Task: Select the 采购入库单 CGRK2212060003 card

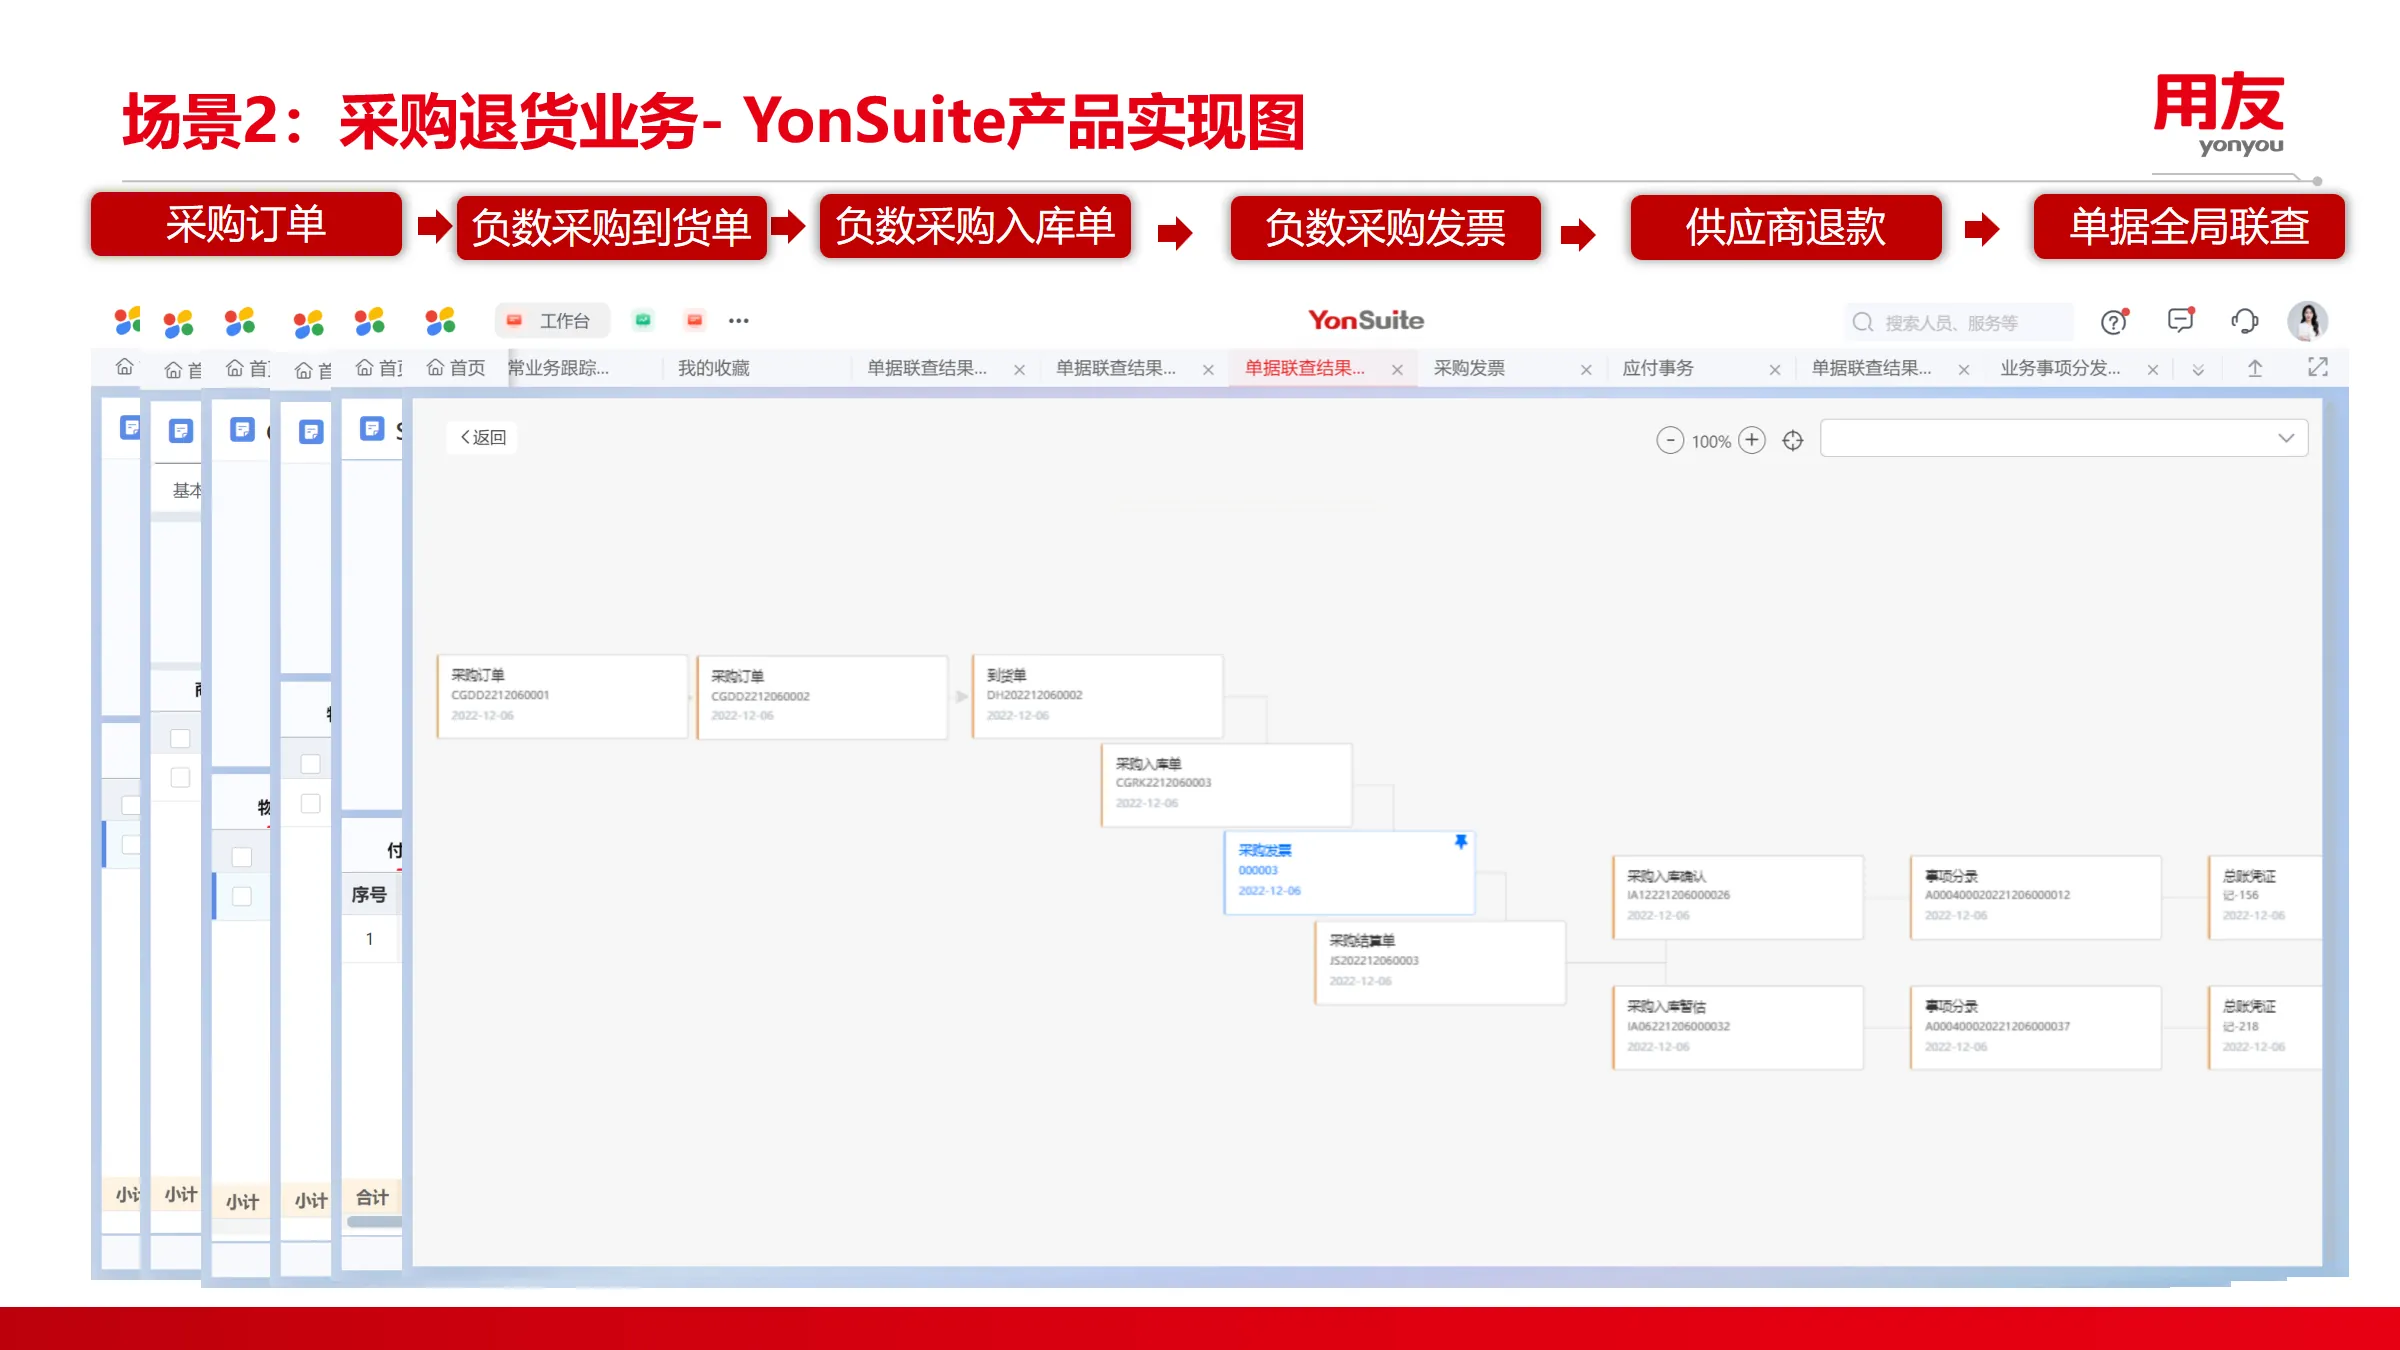Action: (1226, 784)
